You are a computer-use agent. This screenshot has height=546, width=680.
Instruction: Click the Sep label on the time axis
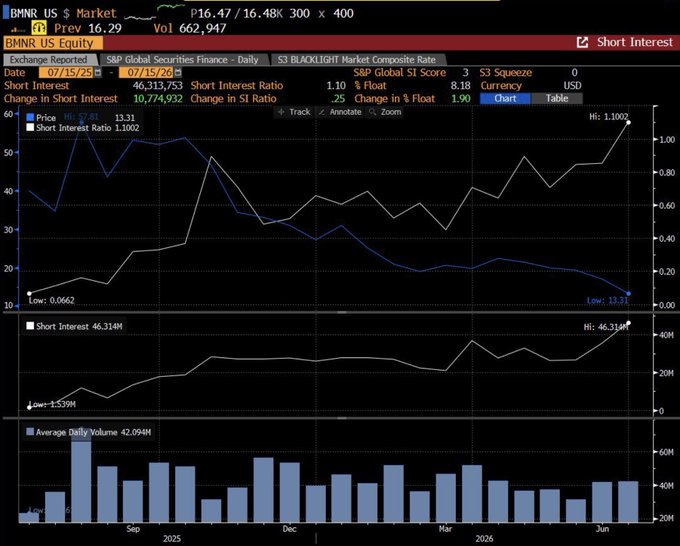(133, 529)
